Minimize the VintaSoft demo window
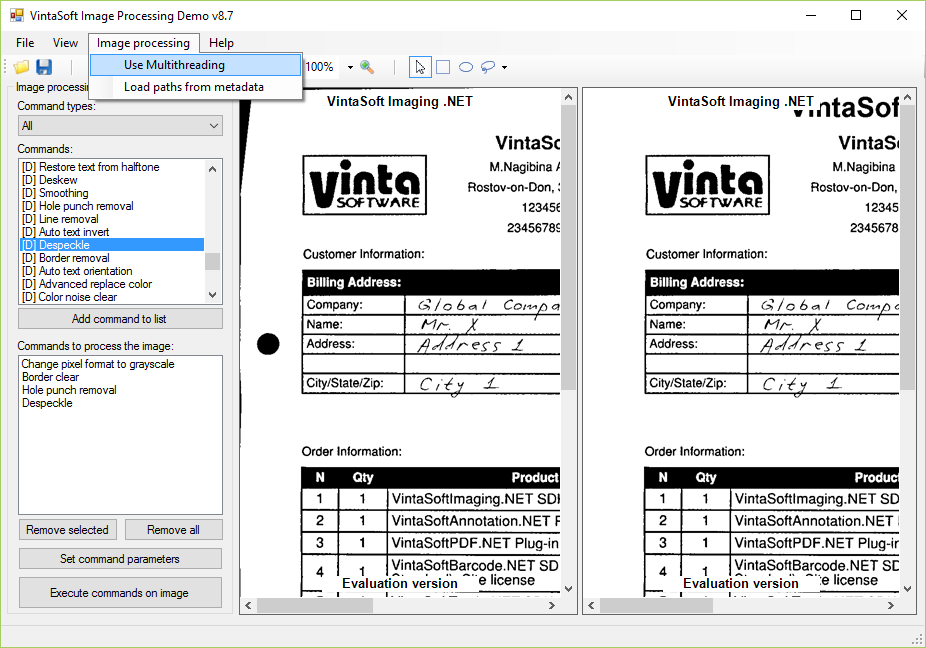Viewport: 926px width, 648px height. click(x=811, y=15)
